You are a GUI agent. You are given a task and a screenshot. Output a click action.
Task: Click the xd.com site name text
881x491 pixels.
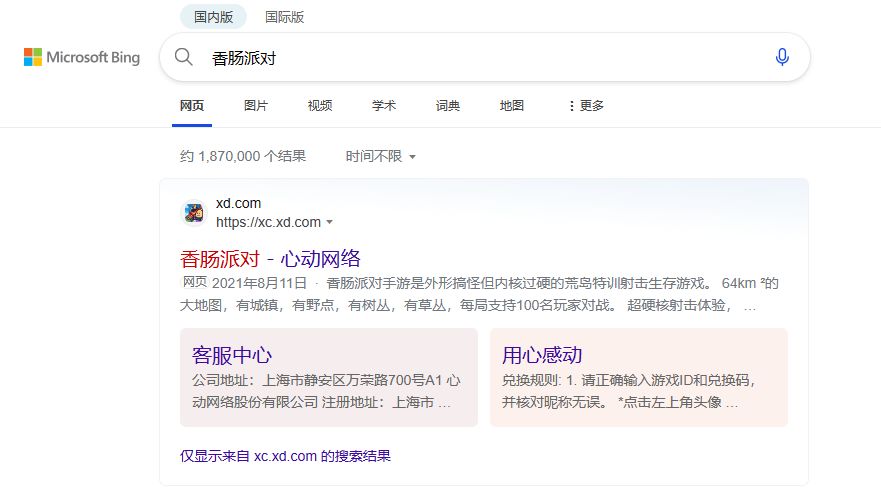tap(238, 203)
